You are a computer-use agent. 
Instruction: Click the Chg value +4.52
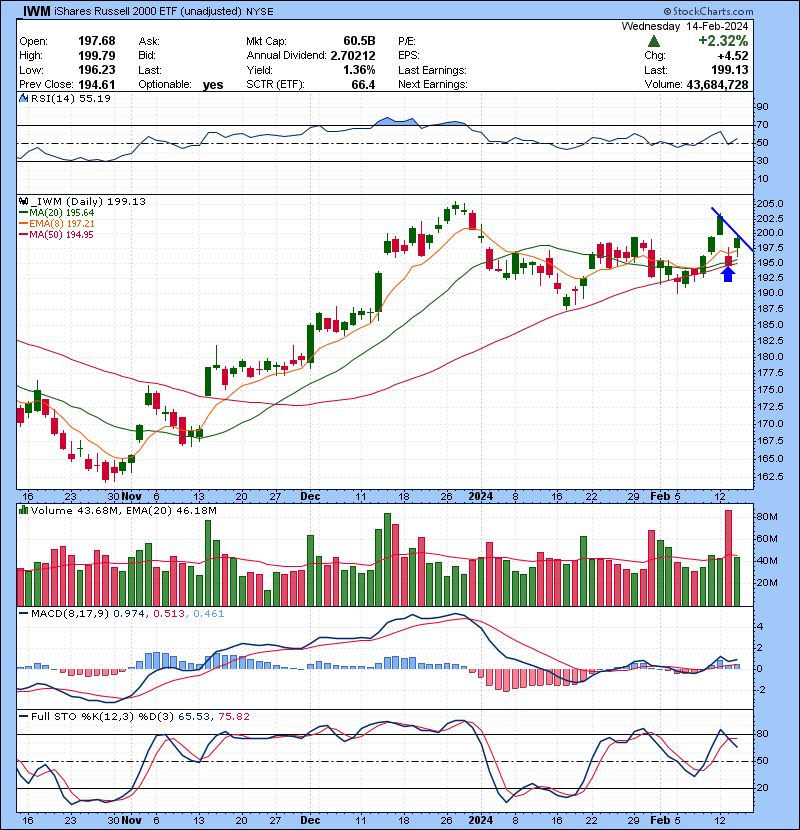pyautogui.click(x=733, y=56)
